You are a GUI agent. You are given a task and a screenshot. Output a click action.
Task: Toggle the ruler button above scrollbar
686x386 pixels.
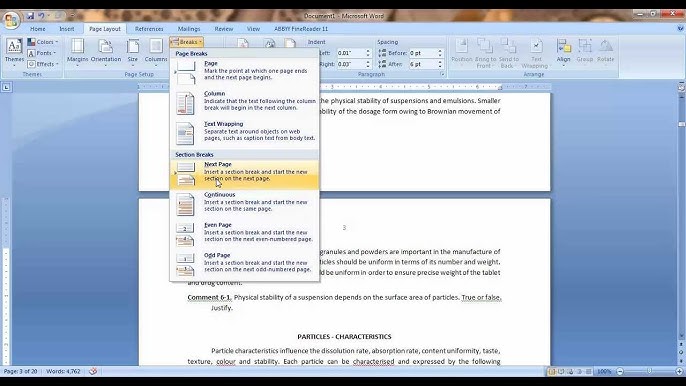[681, 87]
